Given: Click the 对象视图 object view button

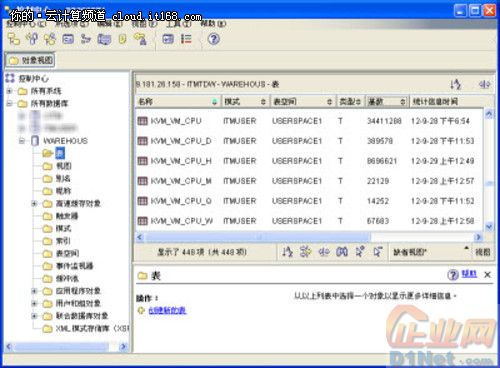Looking at the screenshot, I should pos(30,60).
